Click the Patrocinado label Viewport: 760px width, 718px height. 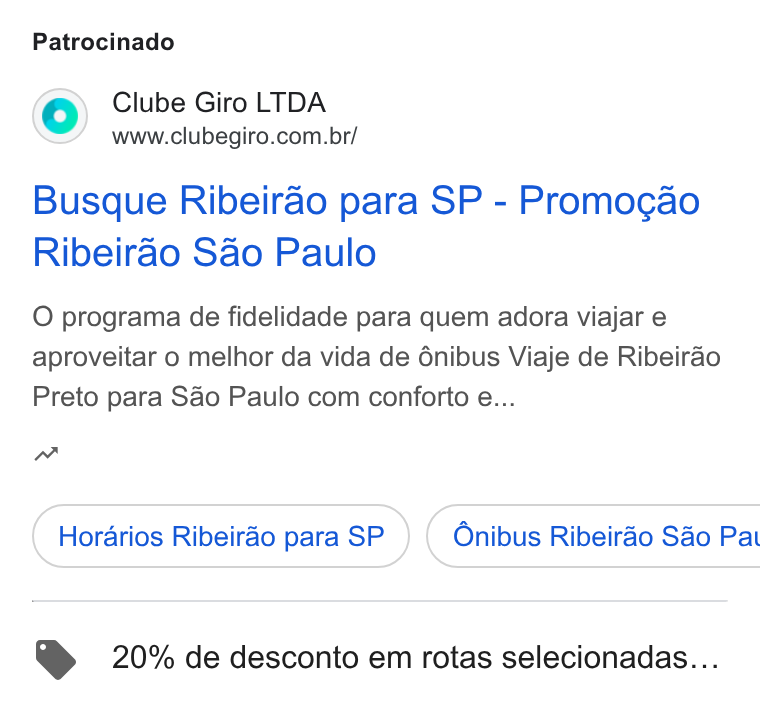(103, 42)
